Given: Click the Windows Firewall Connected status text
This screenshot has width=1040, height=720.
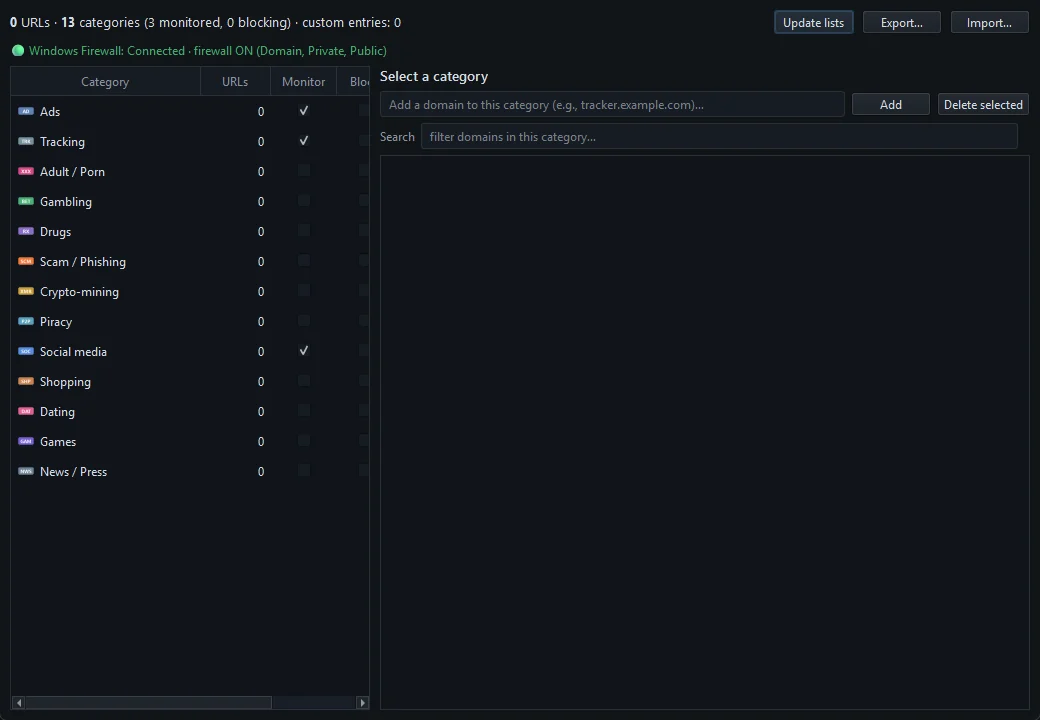Looking at the screenshot, I should pos(208,50).
